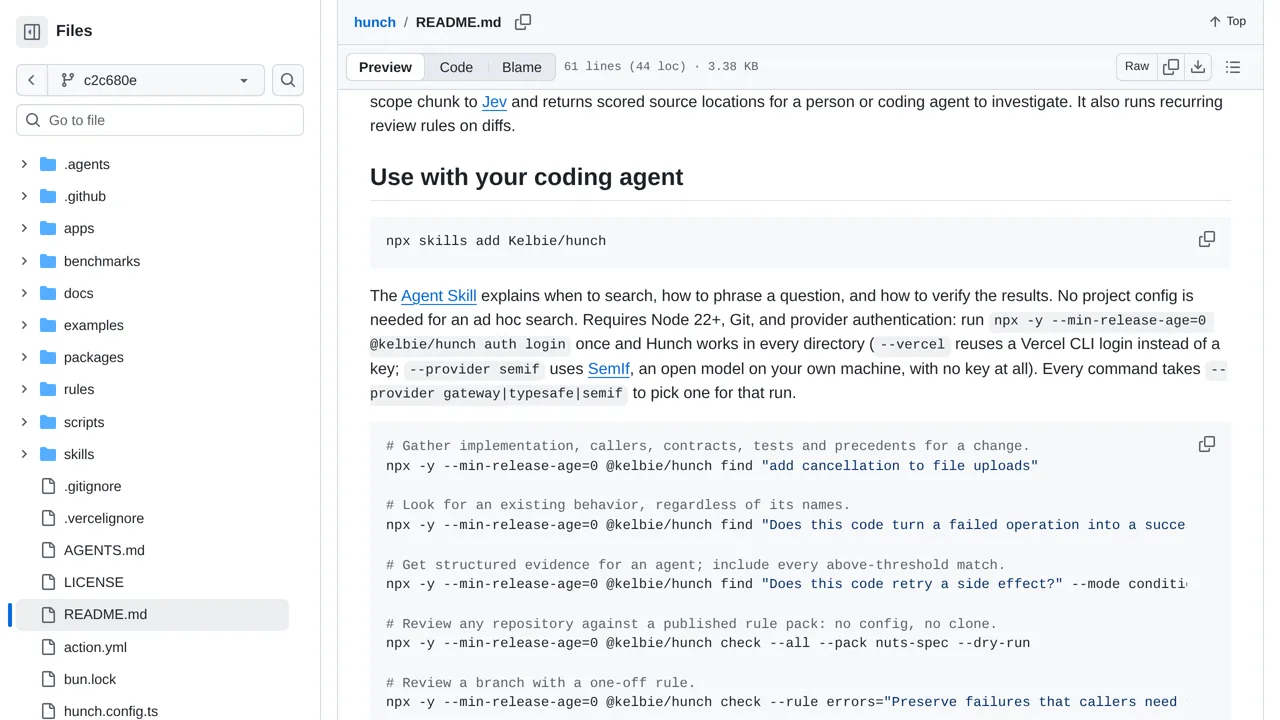
Task: Click the 'Use with your coding agent' heading
Action: point(527,177)
